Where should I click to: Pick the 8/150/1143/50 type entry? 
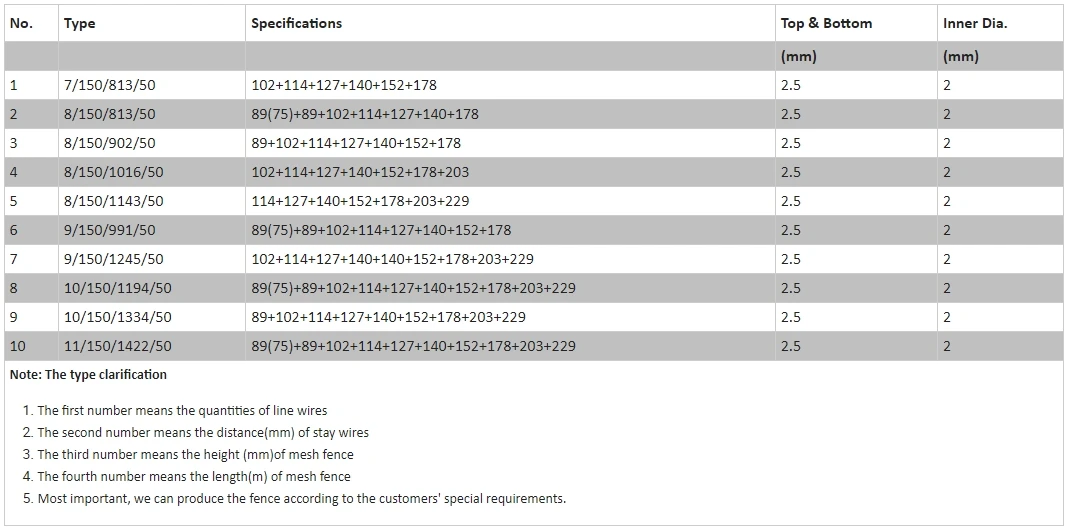pos(113,201)
